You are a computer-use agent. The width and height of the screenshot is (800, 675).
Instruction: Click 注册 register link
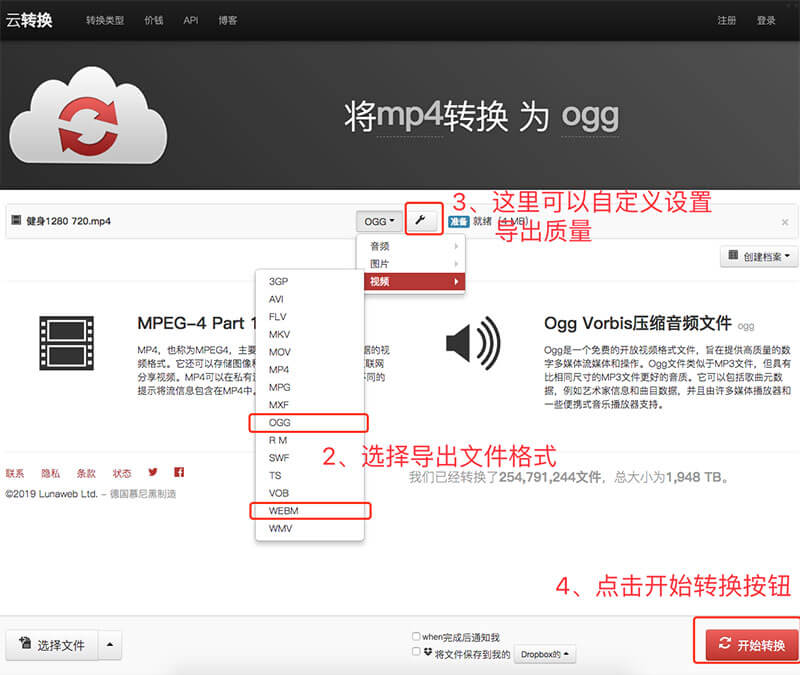click(727, 20)
